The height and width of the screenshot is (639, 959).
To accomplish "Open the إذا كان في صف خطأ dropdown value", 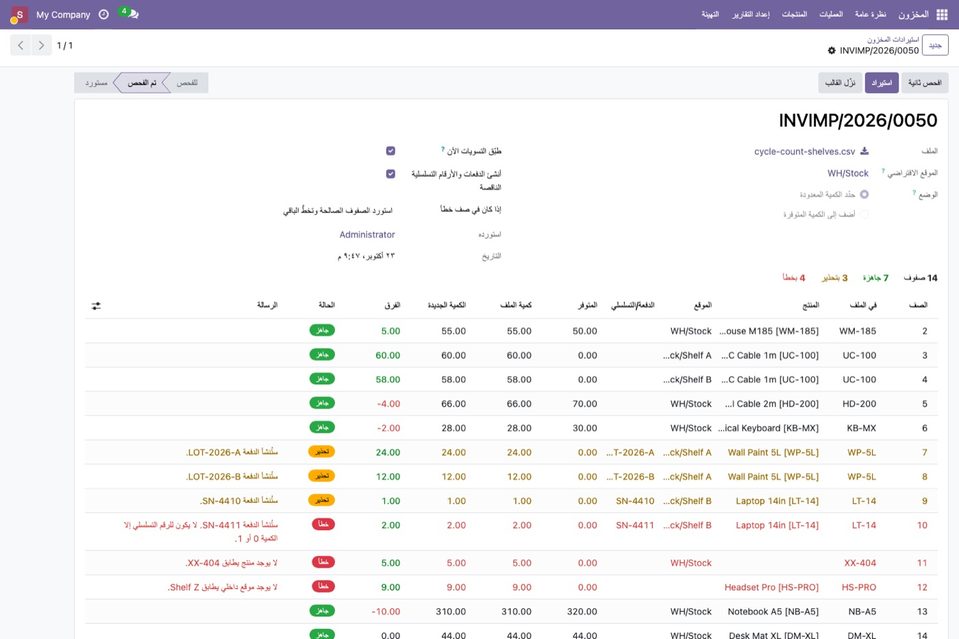I will (x=338, y=210).
